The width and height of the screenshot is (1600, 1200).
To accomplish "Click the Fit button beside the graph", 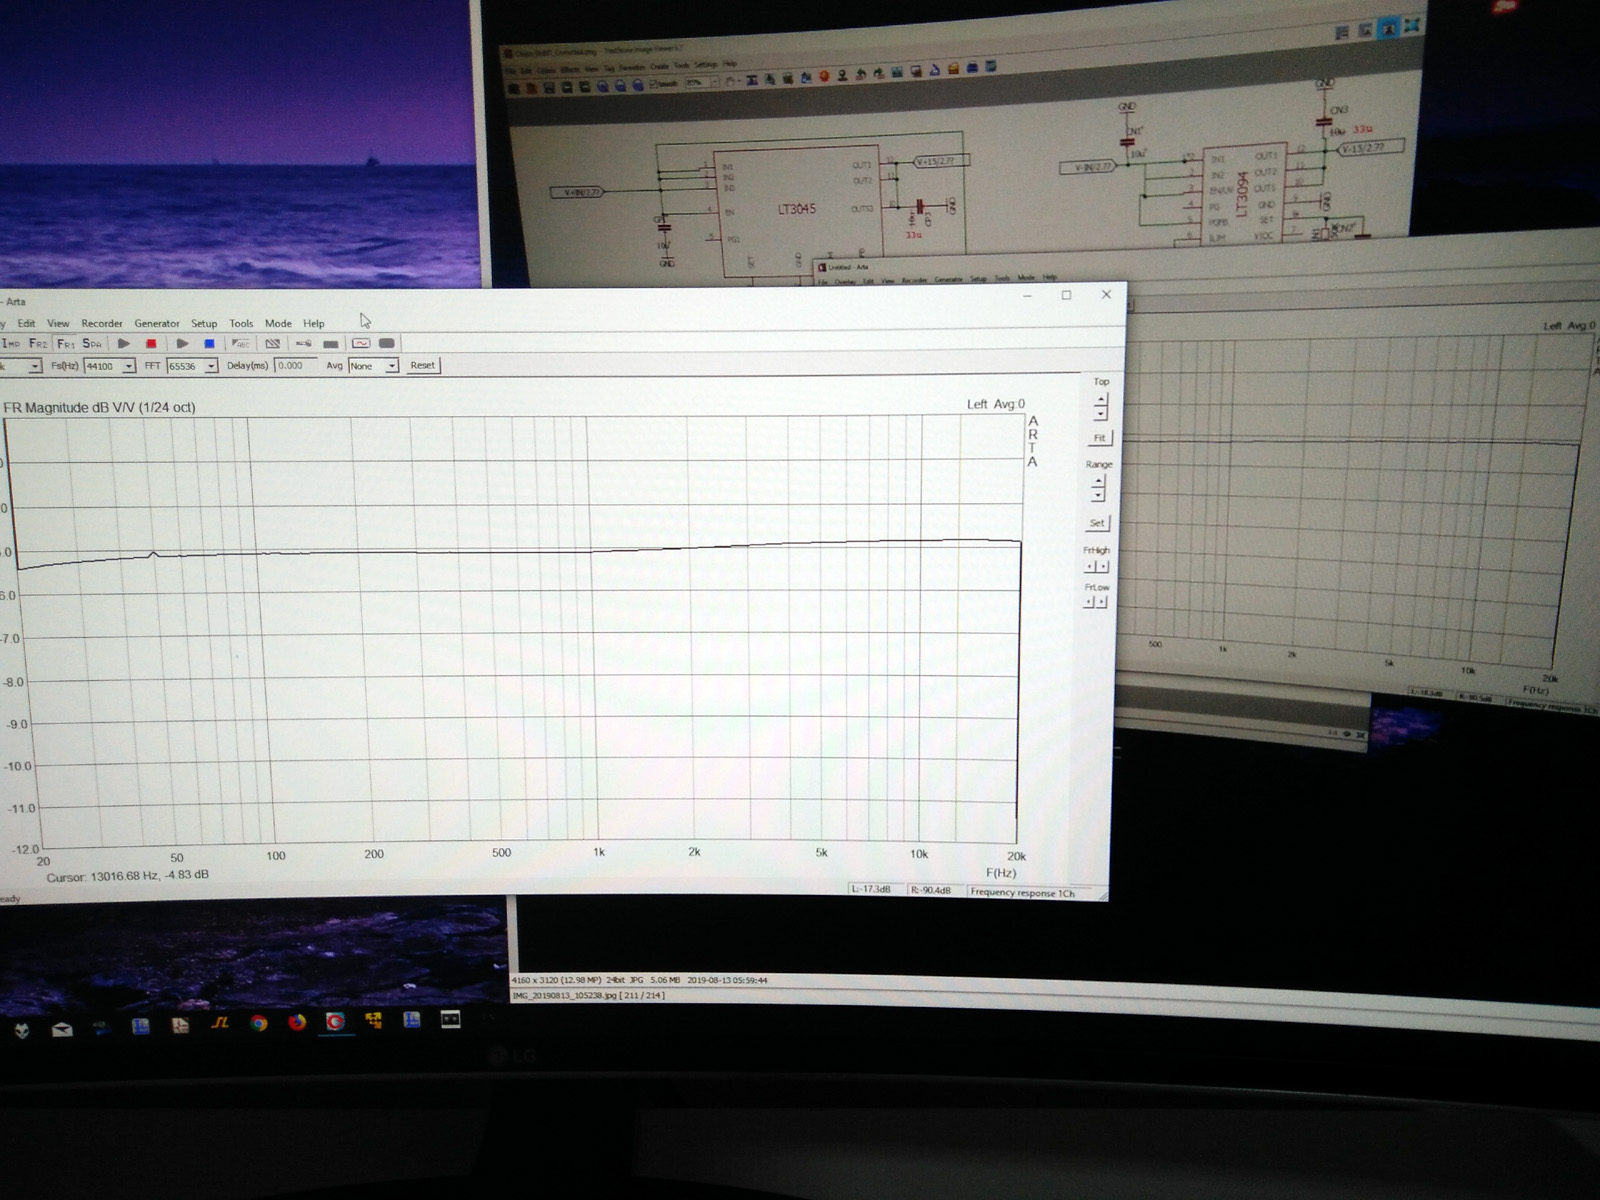I will pos(1100,438).
